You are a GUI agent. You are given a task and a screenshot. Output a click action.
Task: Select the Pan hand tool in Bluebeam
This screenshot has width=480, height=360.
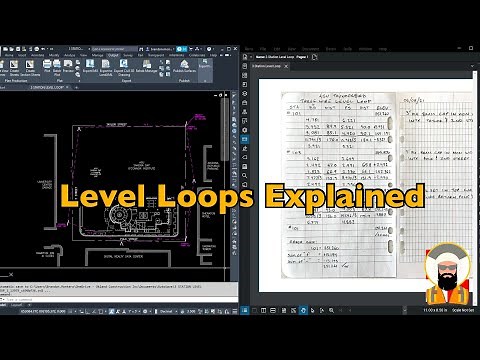(x=303, y=310)
